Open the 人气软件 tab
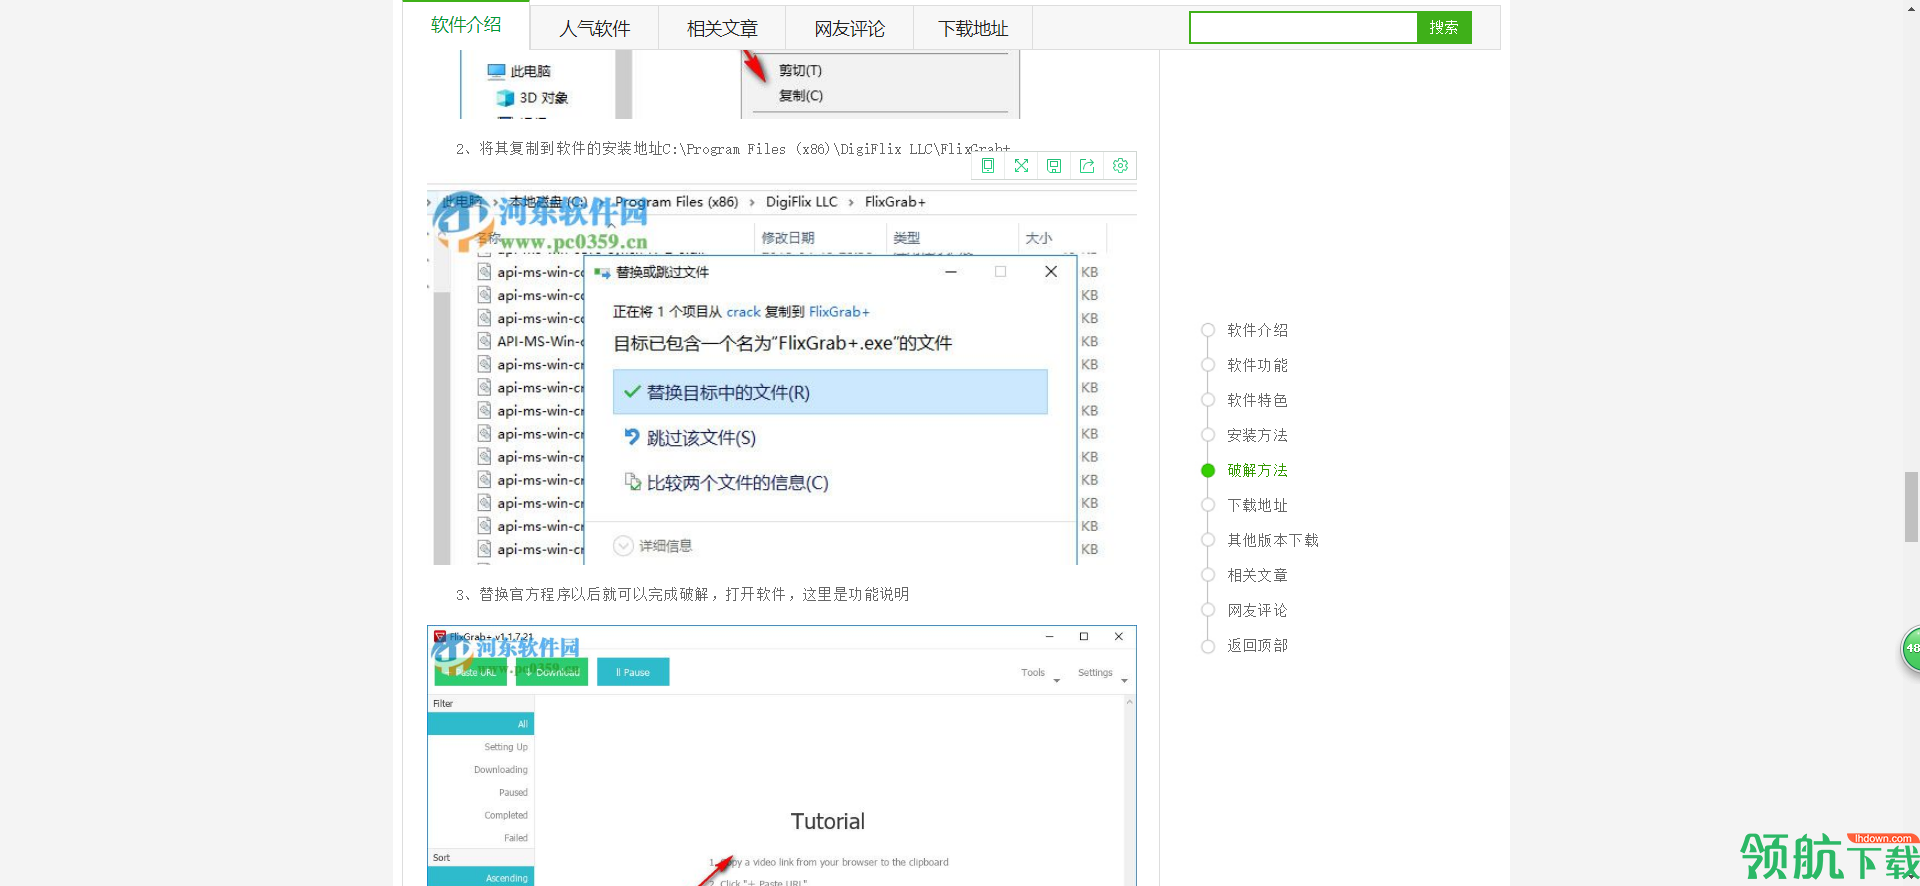The width and height of the screenshot is (1920, 886). click(x=594, y=28)
